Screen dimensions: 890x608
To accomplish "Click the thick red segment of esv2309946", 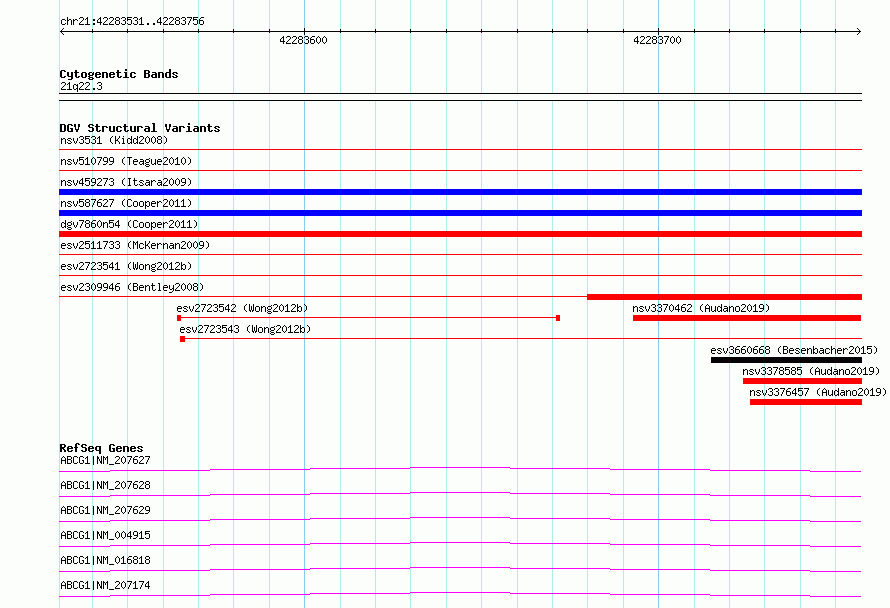I will (x=724, y=297).
